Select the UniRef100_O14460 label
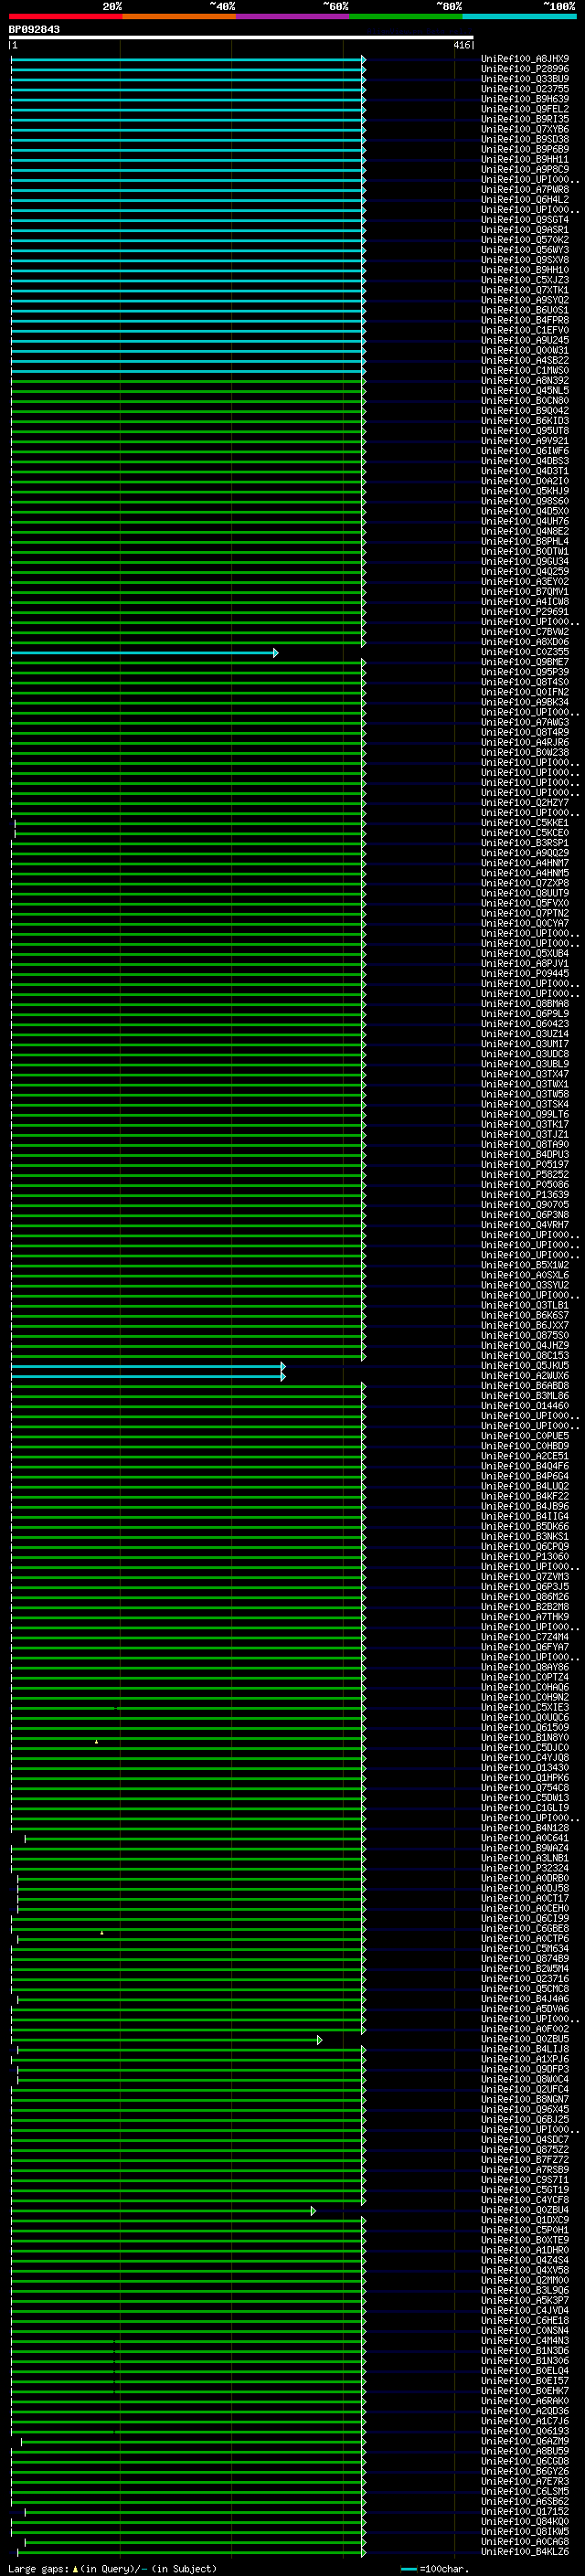Image resolution: width=585 pixels, height=2576 pixels. [525, 1405]
